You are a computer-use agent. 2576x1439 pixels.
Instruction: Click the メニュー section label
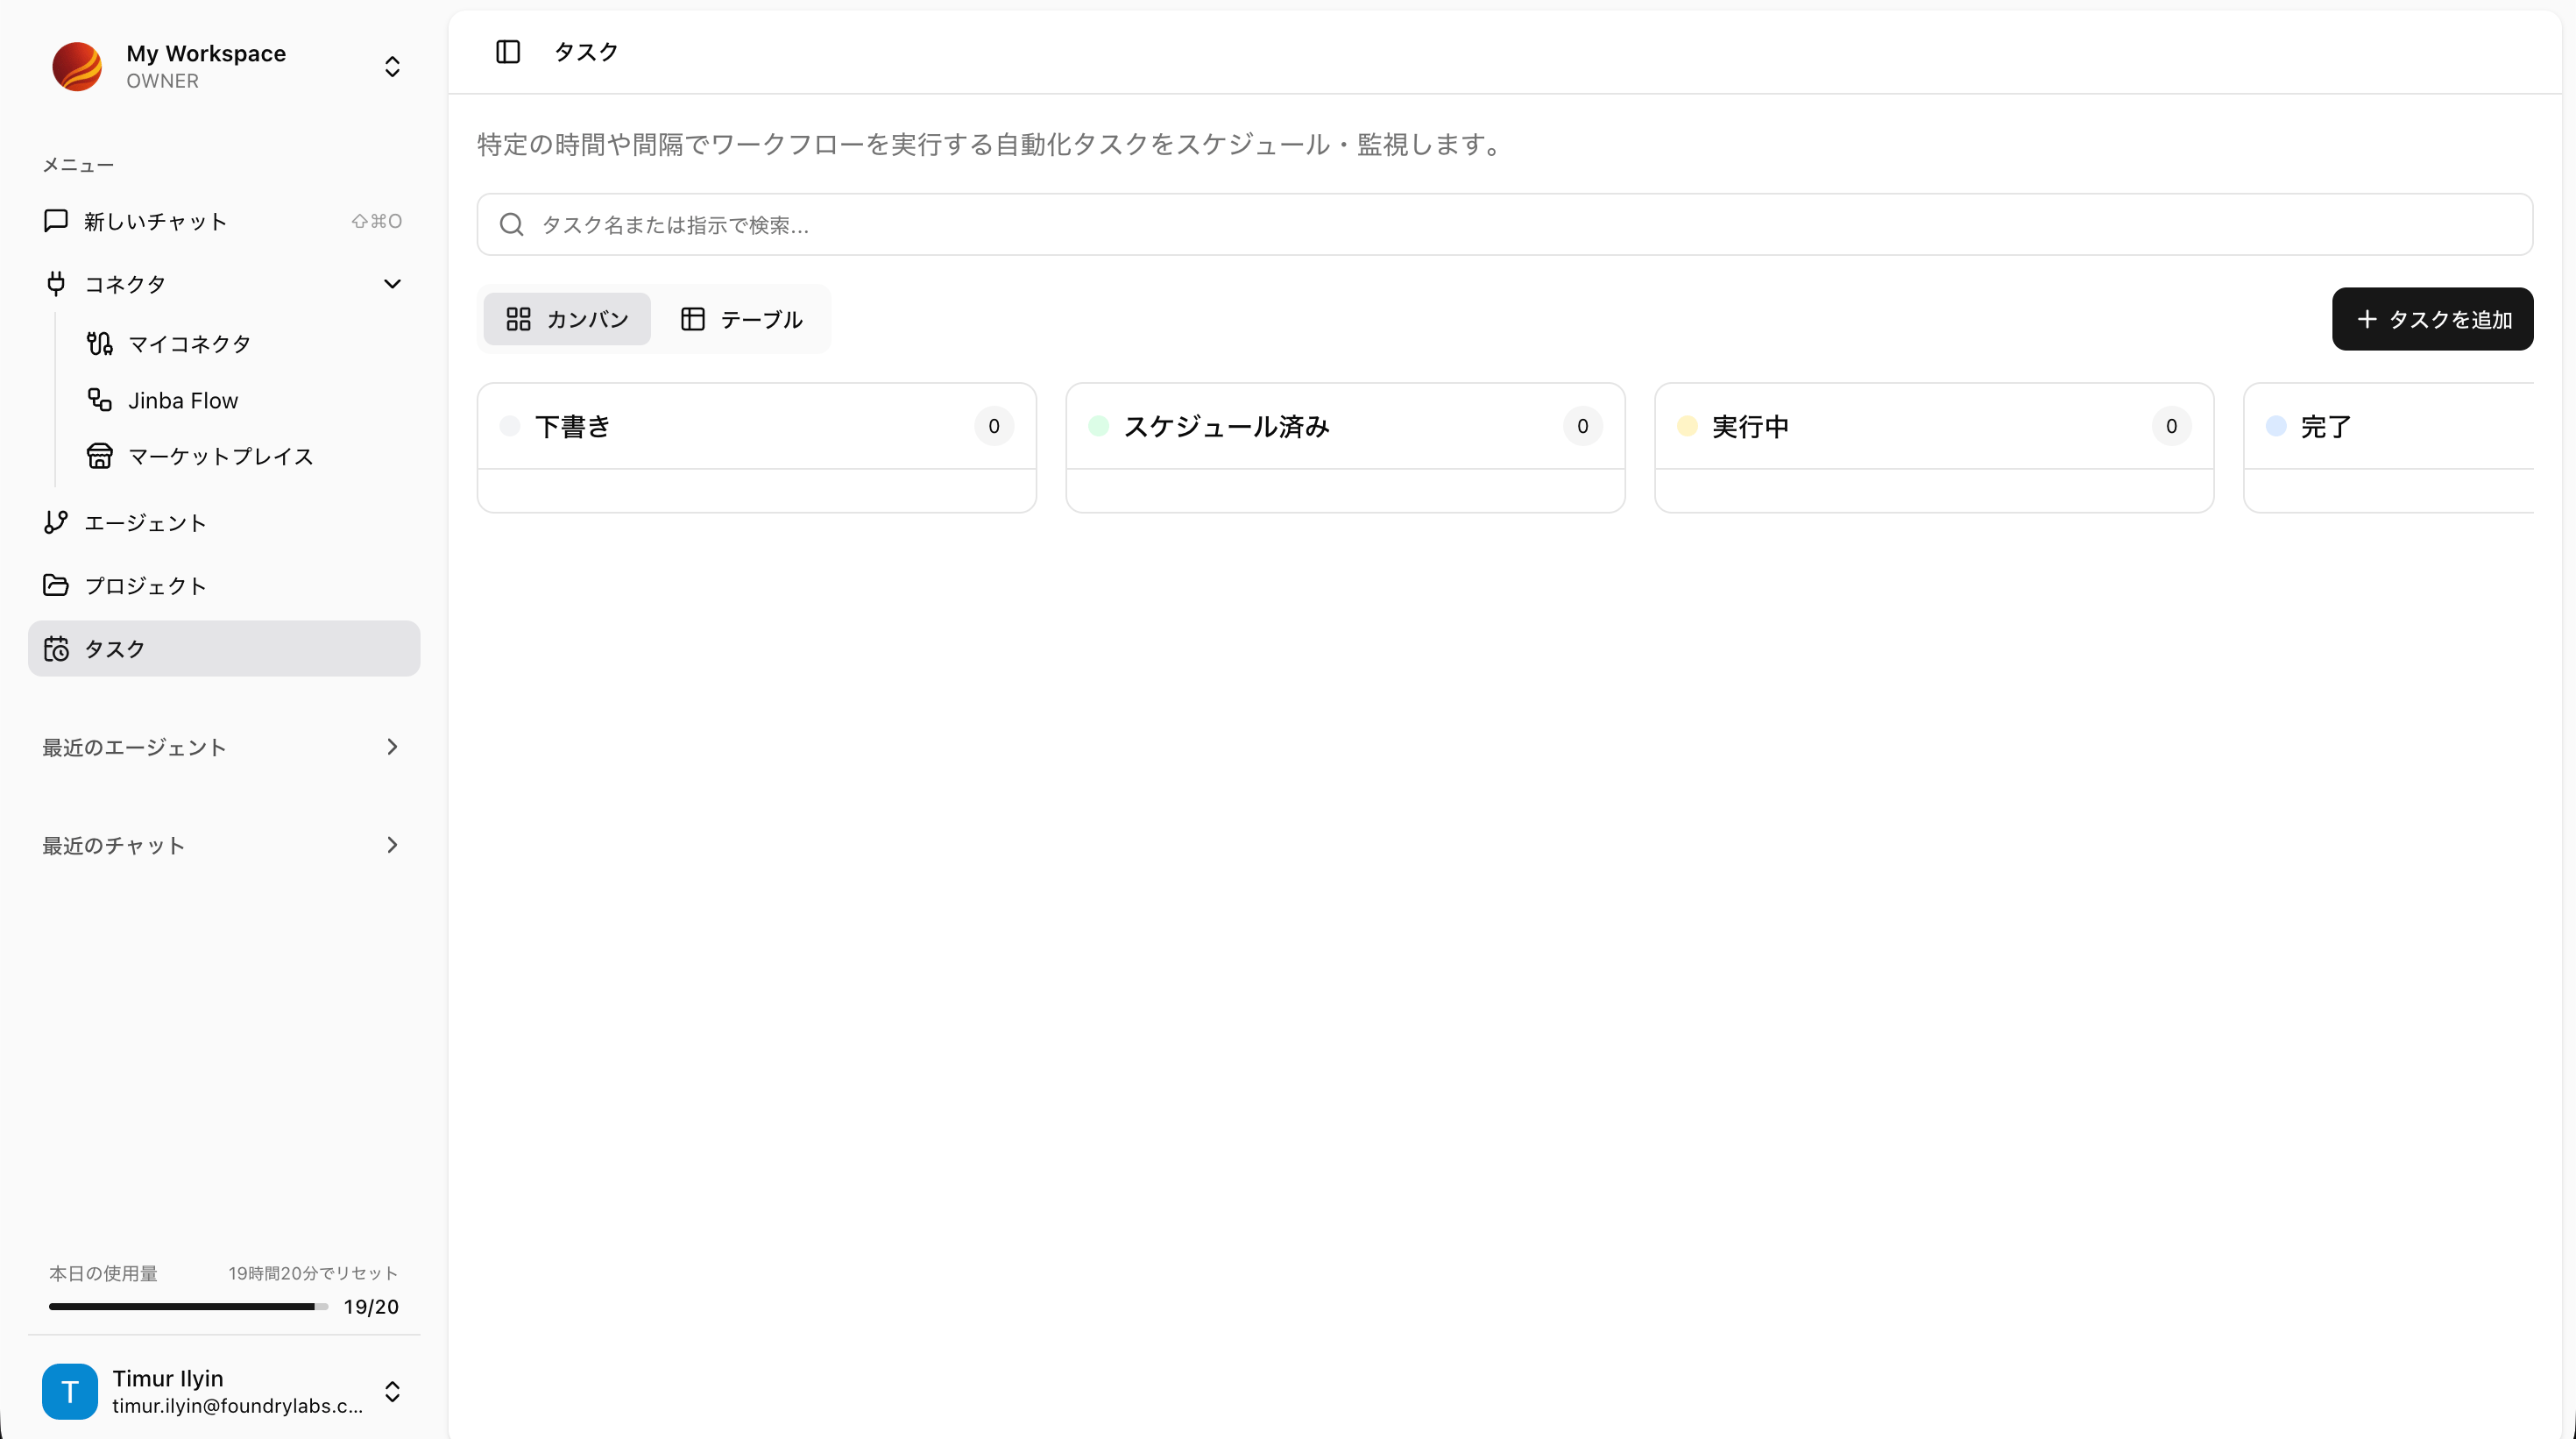click(78, 165)
